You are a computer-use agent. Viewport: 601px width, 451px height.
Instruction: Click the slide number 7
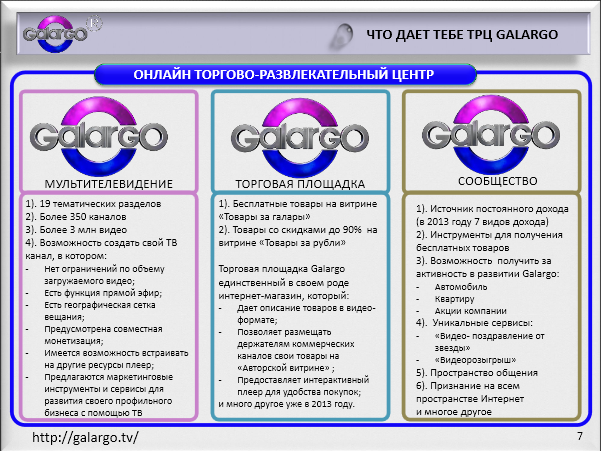click(x=580, y=436)
